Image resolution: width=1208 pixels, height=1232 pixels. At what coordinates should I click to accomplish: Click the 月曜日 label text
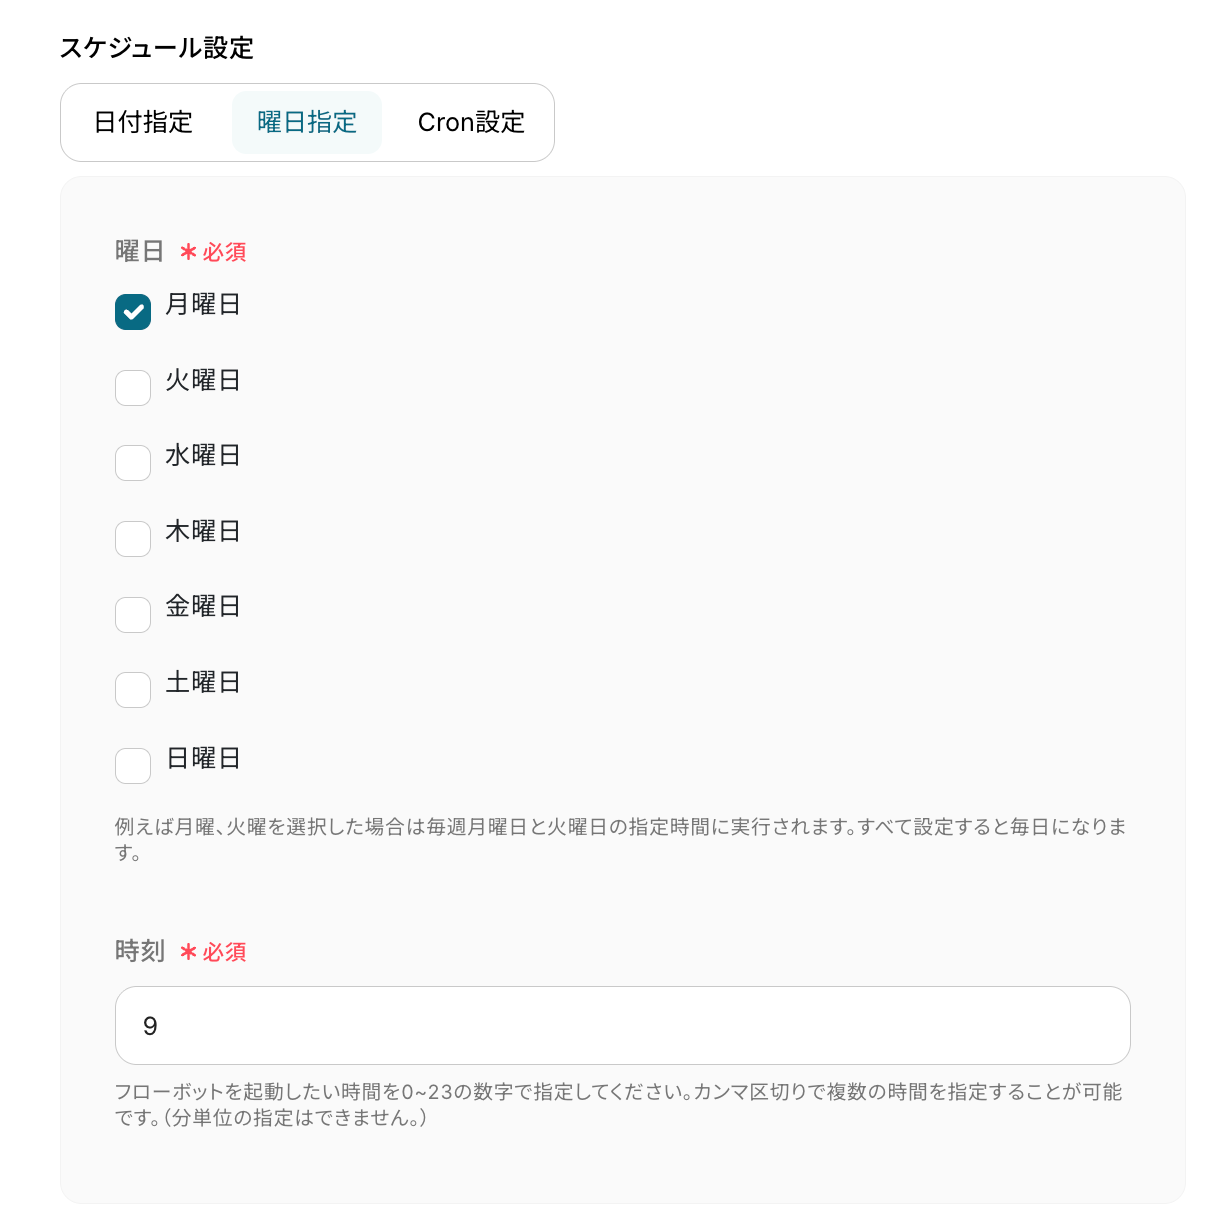pos(203,304)
